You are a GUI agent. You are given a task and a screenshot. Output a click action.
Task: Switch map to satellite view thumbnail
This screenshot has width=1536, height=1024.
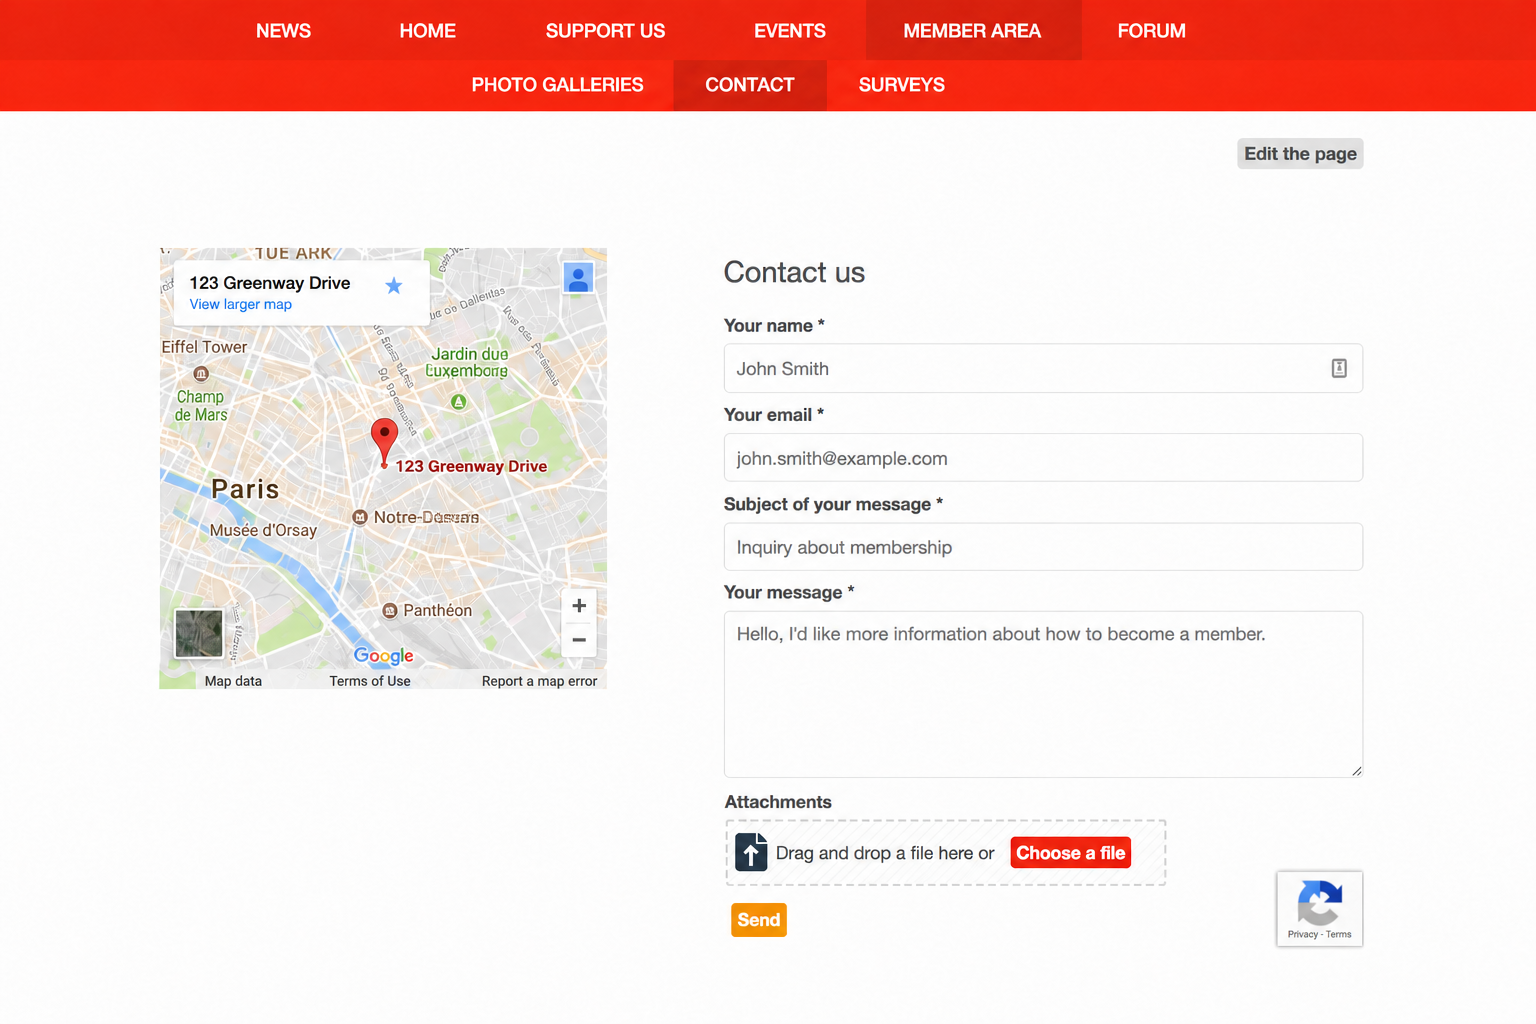[x=199, y=633]
